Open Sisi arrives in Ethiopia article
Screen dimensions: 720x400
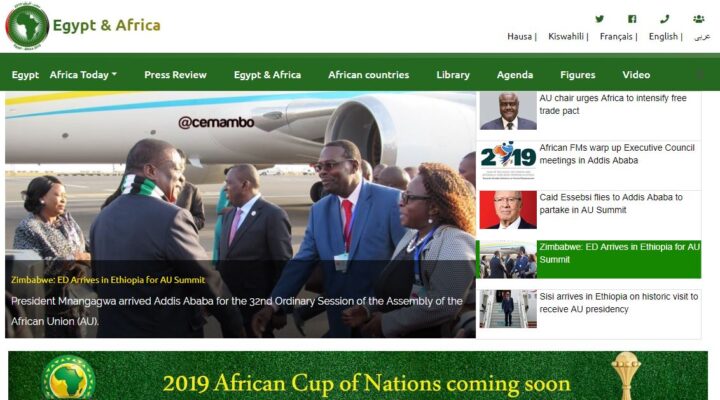click(619, 303)
